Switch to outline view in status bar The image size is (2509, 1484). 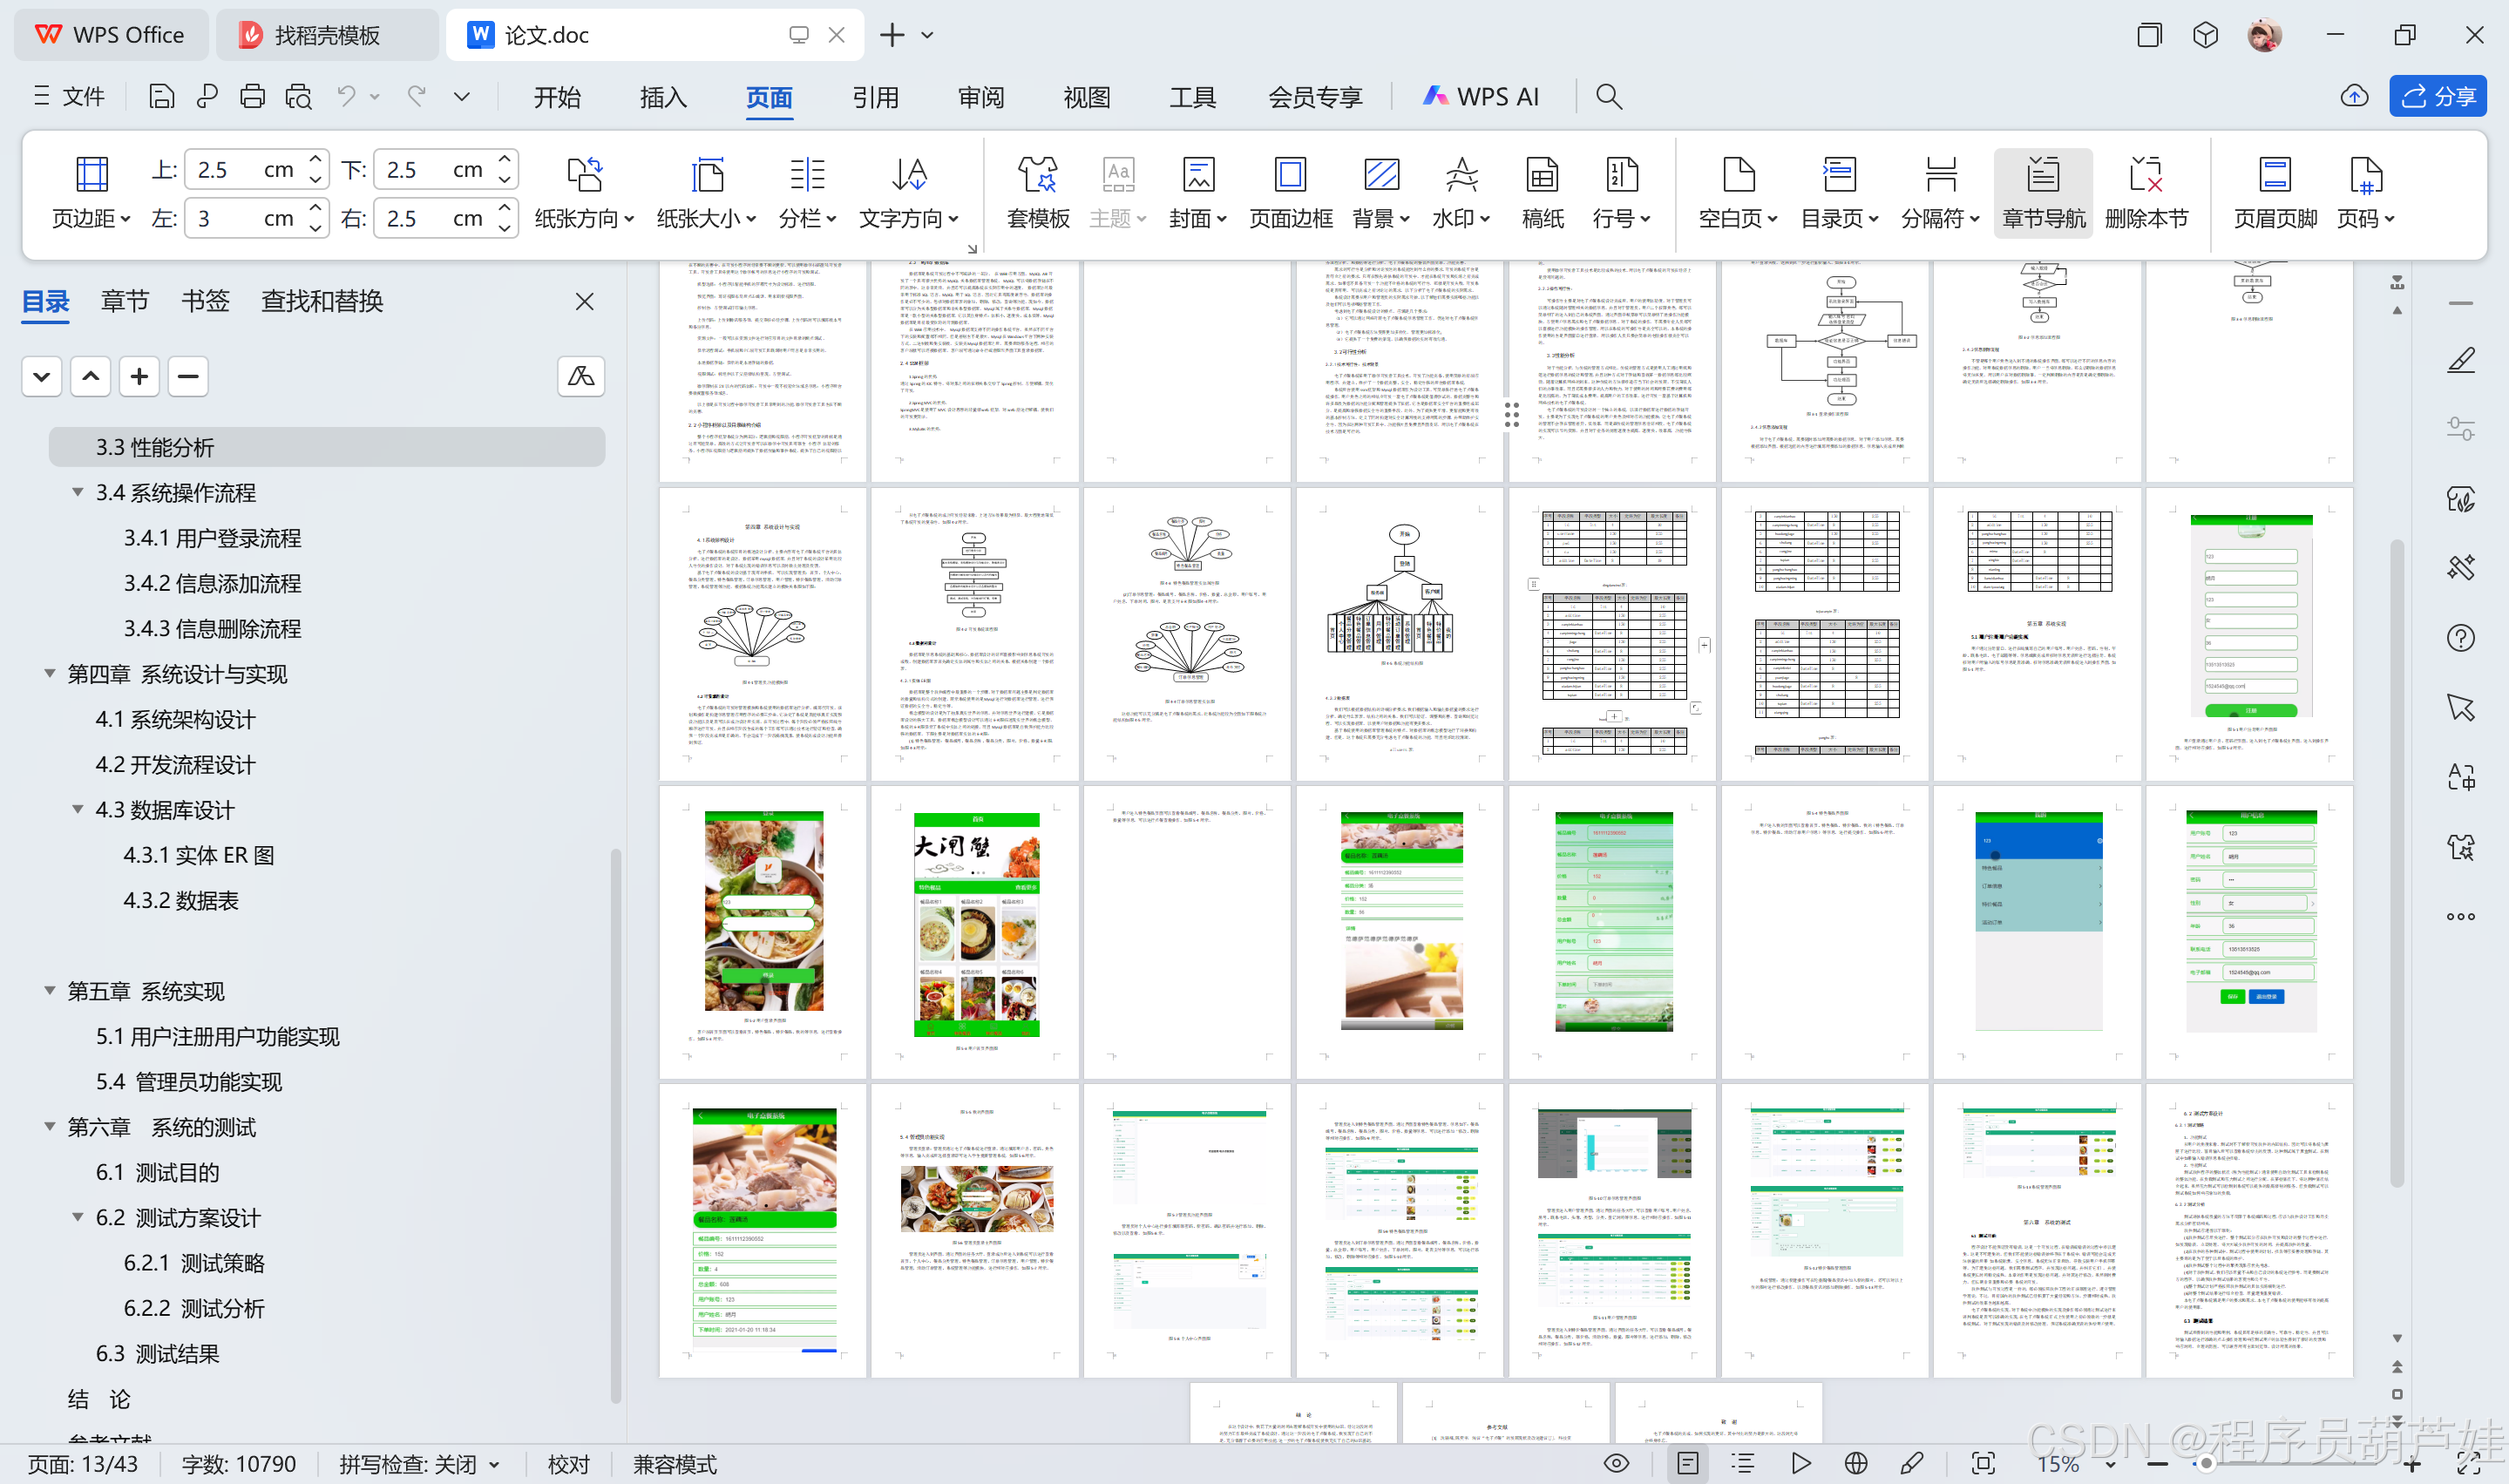[1743, 1463]
